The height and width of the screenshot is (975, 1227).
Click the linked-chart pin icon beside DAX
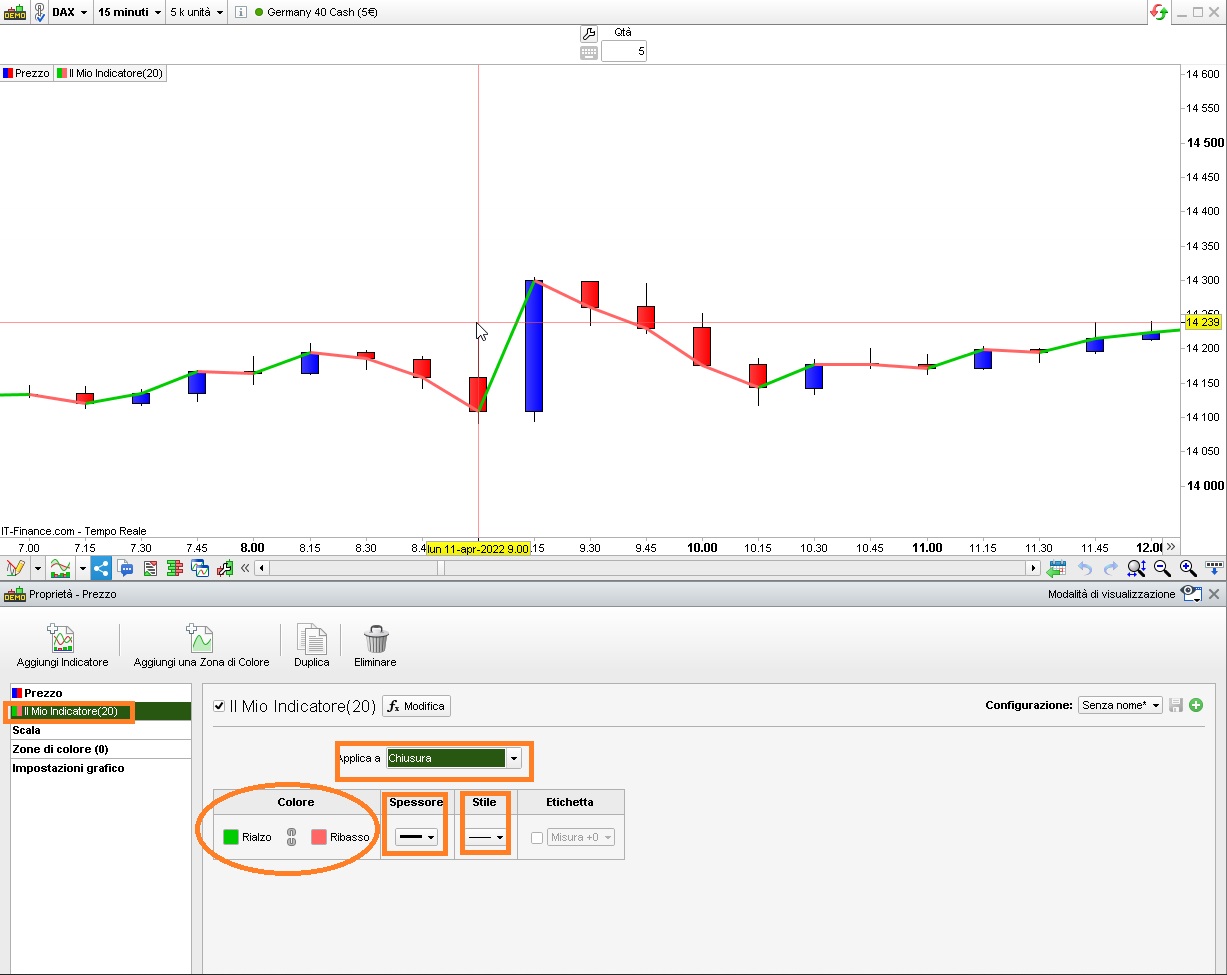coord(38,12)
